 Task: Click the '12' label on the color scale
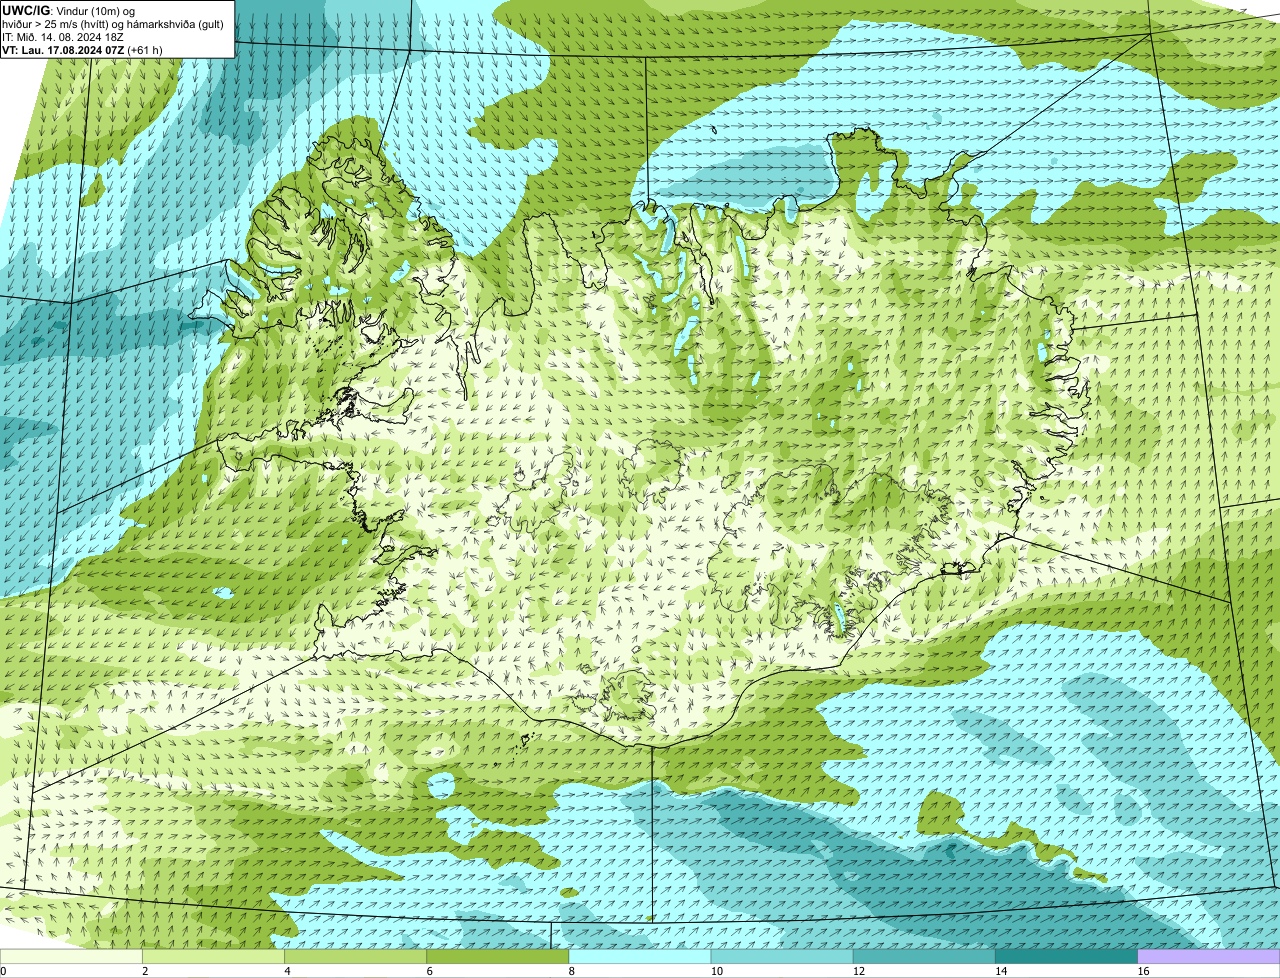(859, 971)
